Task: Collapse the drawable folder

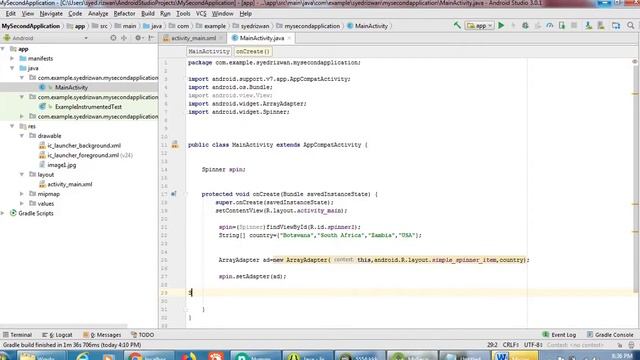Action: coord(22,136)
